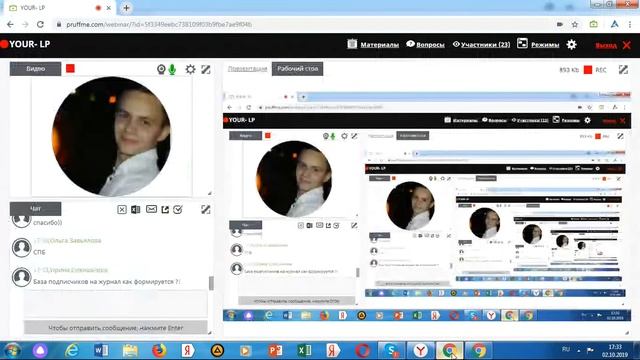This screenshot has width=640, height=360.
Task: Open the Windows Start menu
Action: coord(12,350)
